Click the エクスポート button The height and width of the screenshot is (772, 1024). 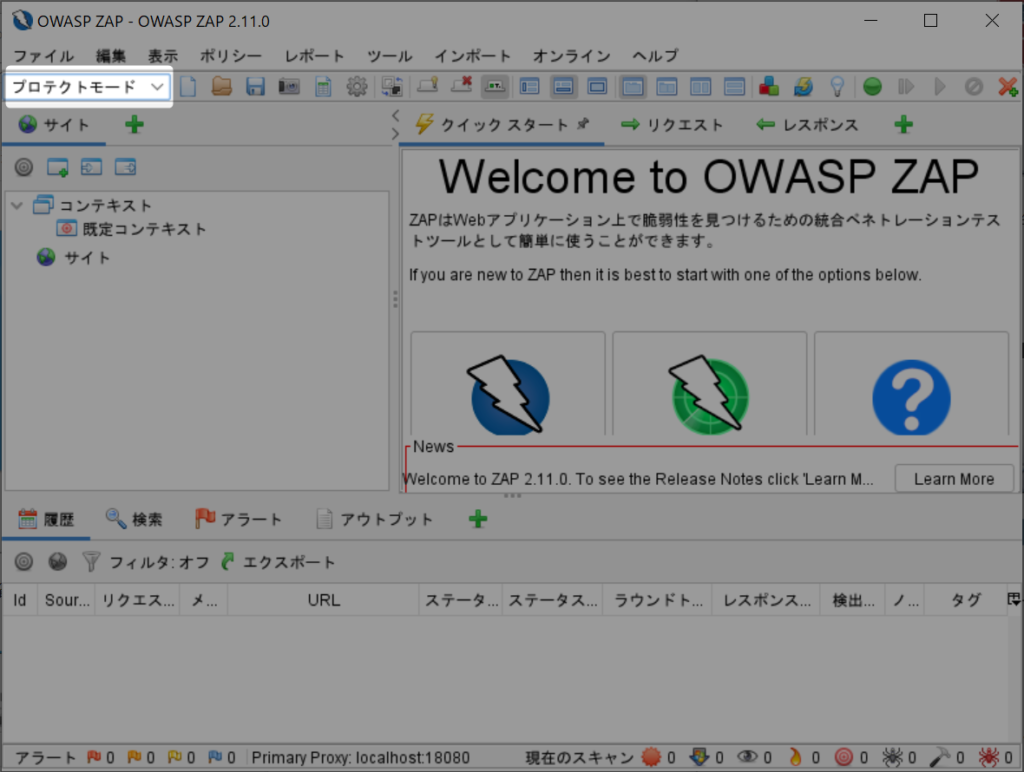(279, 562)
